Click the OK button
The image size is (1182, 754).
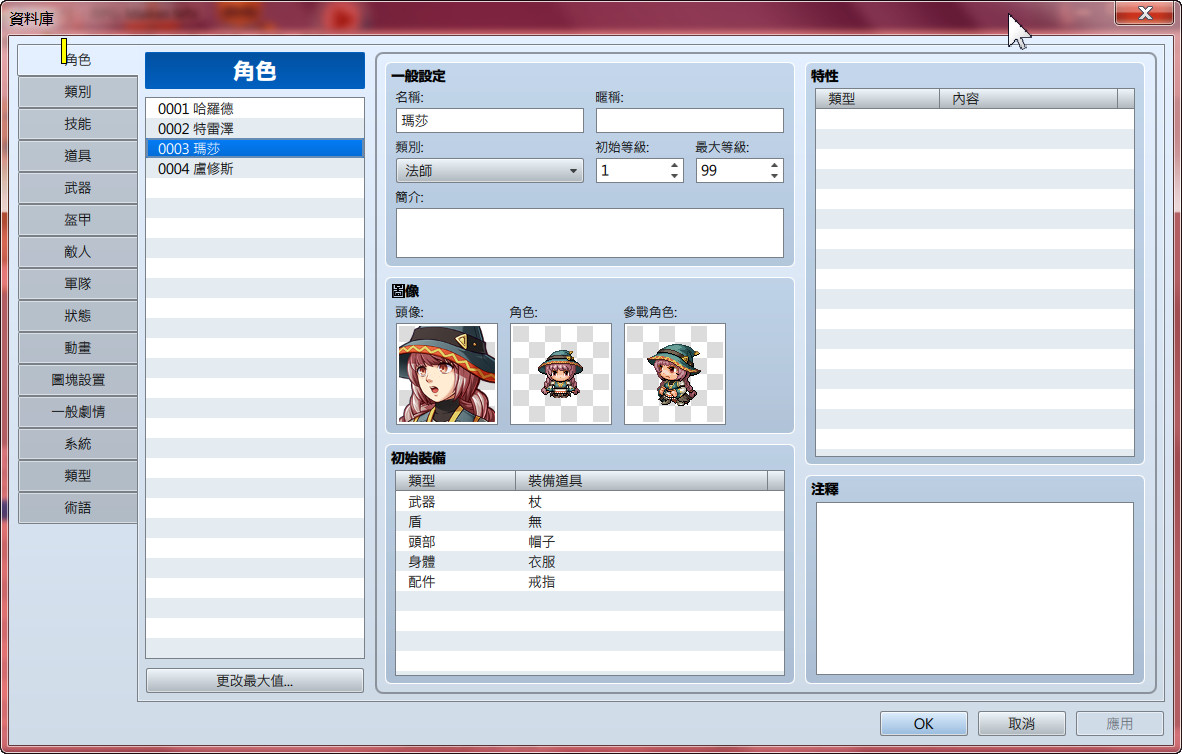pos(923,724)
